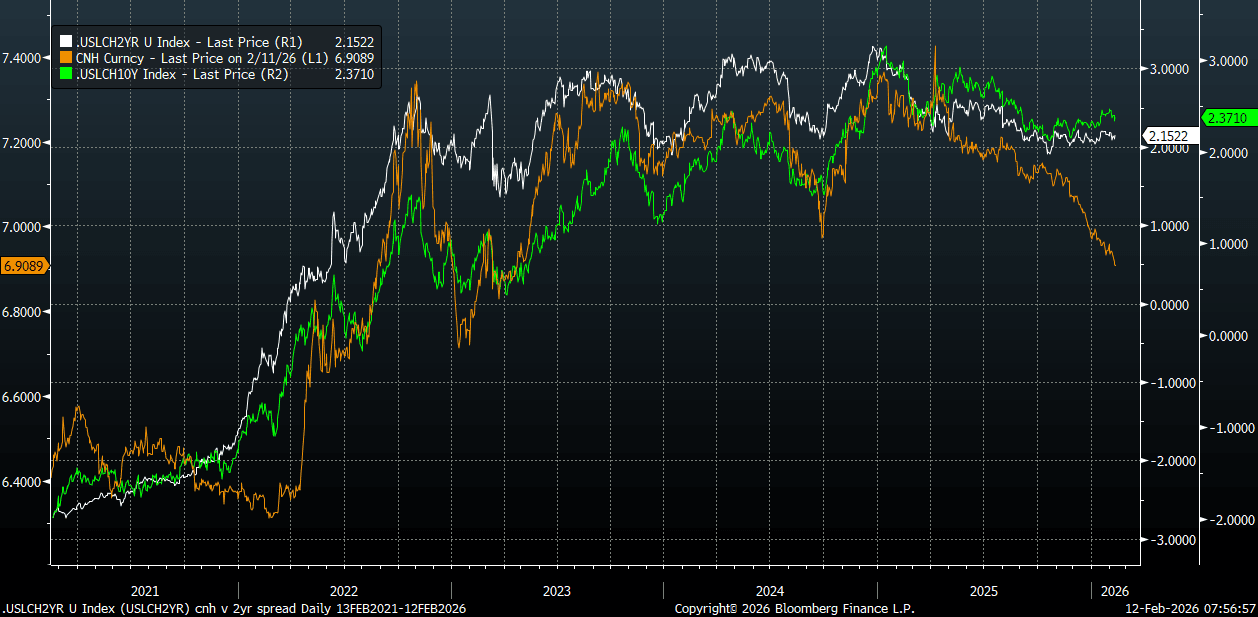Click the 2024 year label on time axis

click(x=770, y=590)
